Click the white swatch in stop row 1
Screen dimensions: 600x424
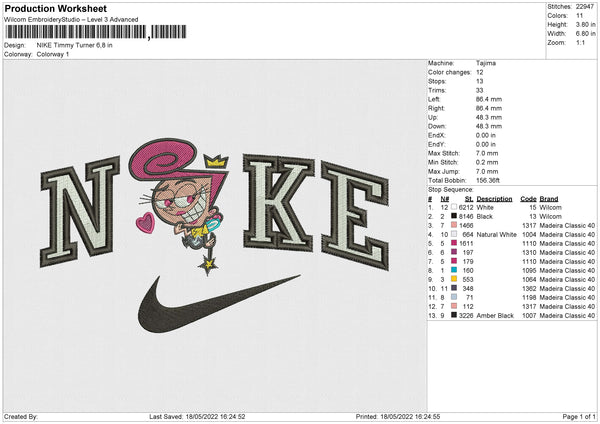pos(454,207)
